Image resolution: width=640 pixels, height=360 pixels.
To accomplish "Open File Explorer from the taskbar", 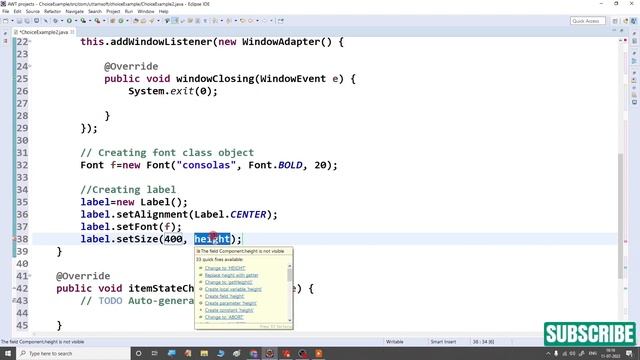I will [204, 353].
